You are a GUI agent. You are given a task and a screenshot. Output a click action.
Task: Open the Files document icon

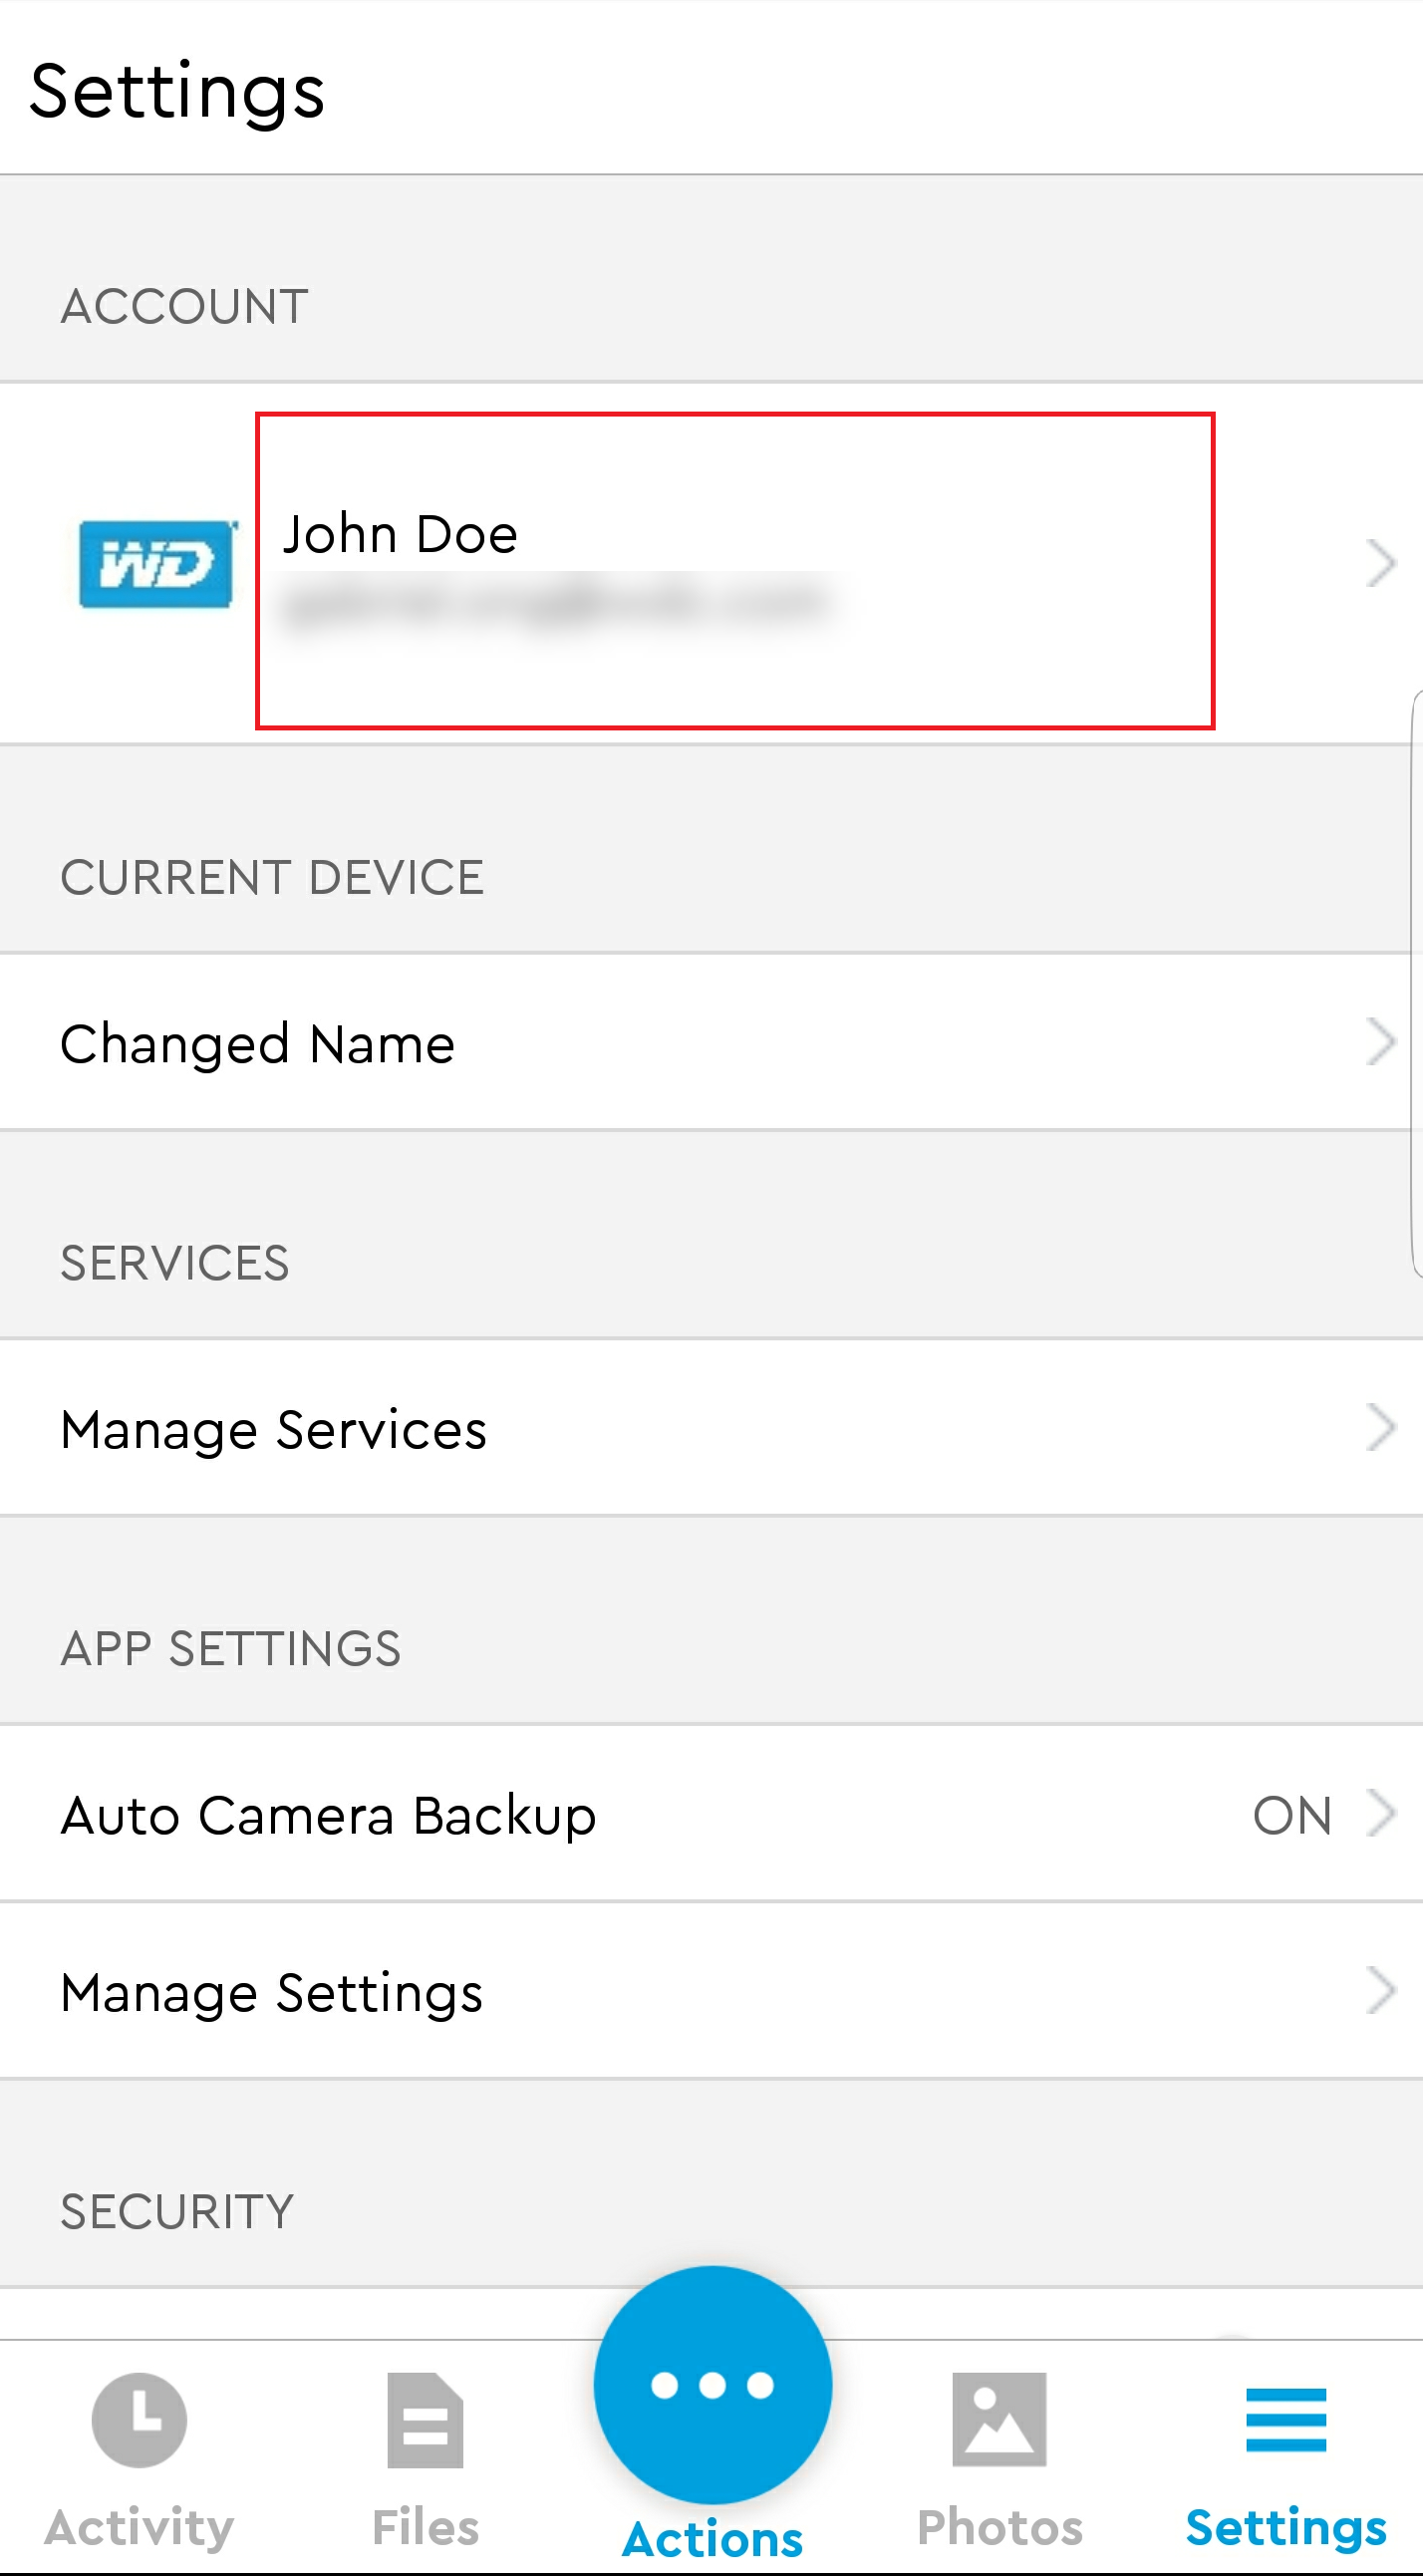pos(426,2420)
